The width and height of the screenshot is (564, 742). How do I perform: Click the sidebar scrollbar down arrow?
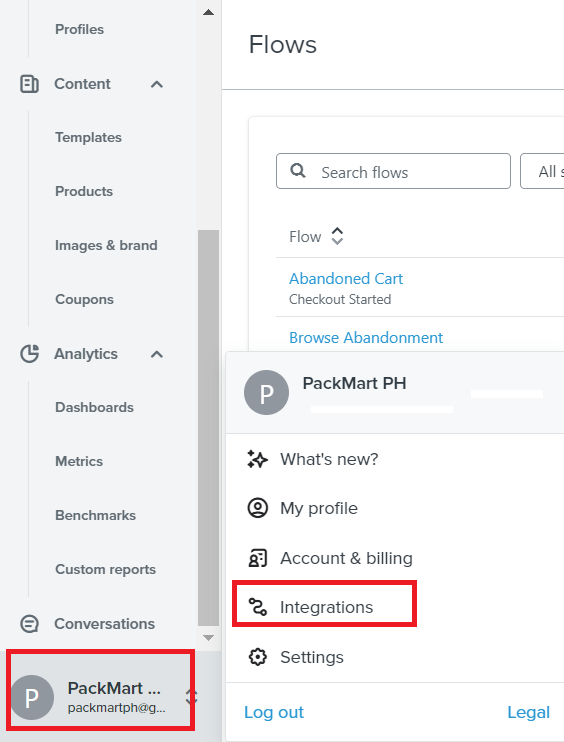[x=208, y=638]
